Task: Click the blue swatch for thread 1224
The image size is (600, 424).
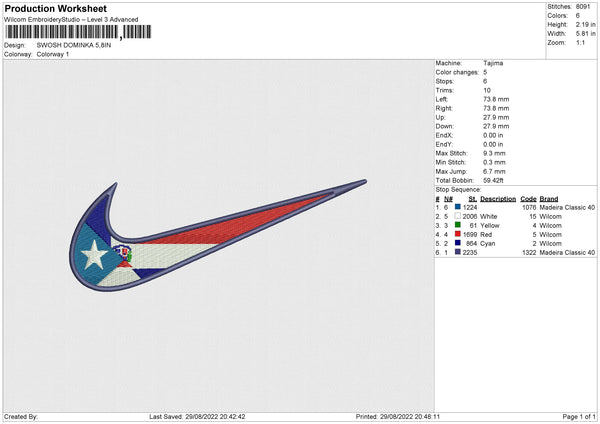Action: 457,207
